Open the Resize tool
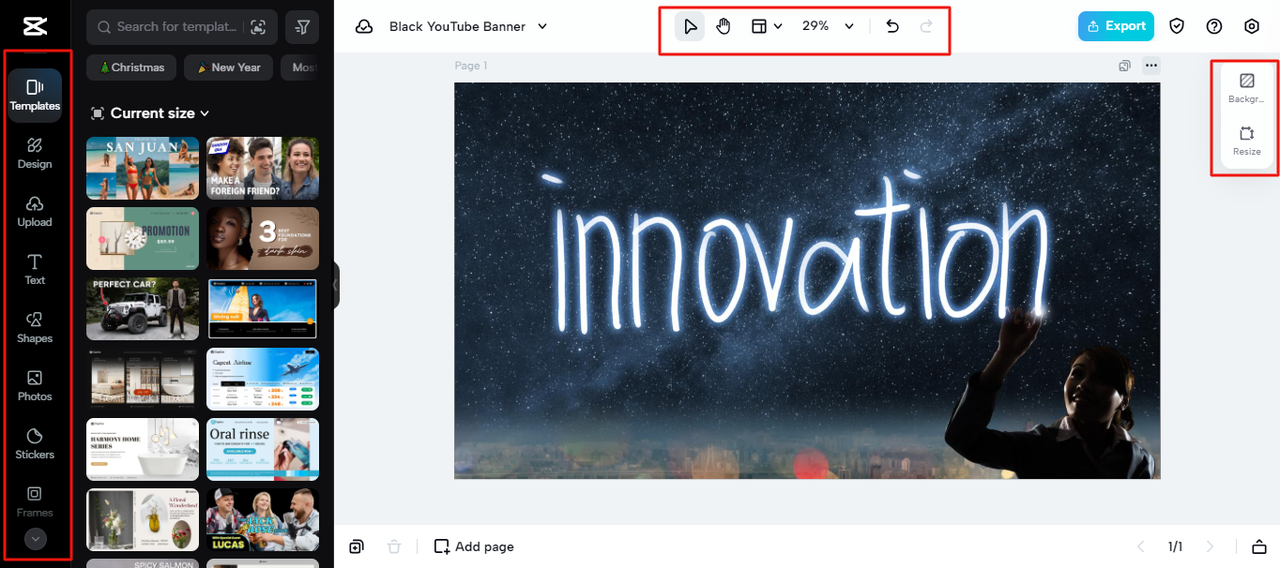This screenshot has width=1280, height=568. click(1247, 141)
